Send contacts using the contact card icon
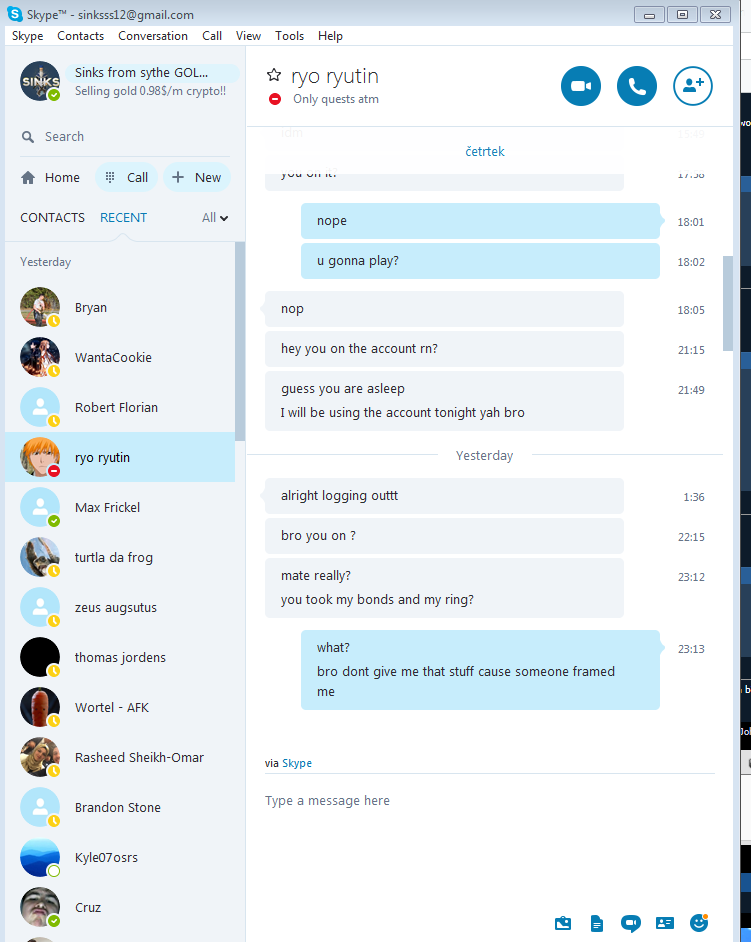 pyautogui.click(x=664, y=923)
